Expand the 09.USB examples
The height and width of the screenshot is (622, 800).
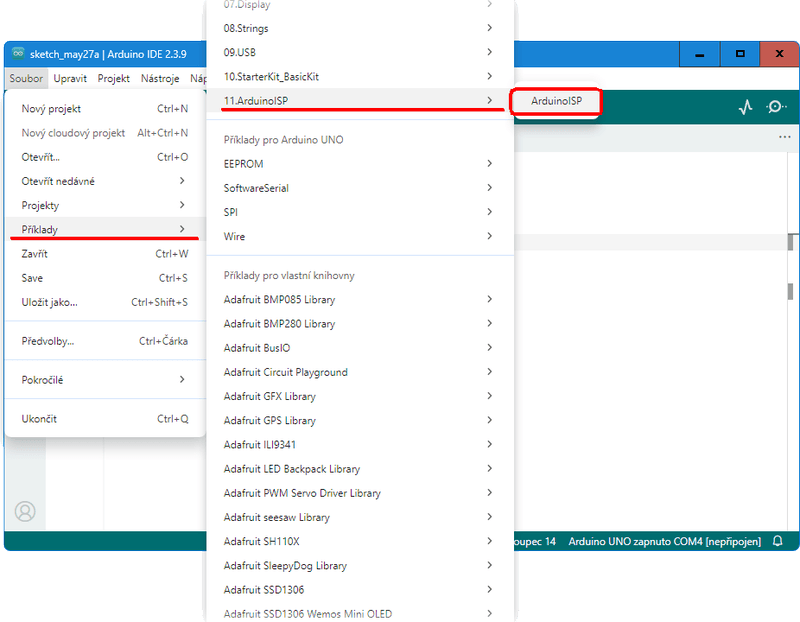[360, 52]
